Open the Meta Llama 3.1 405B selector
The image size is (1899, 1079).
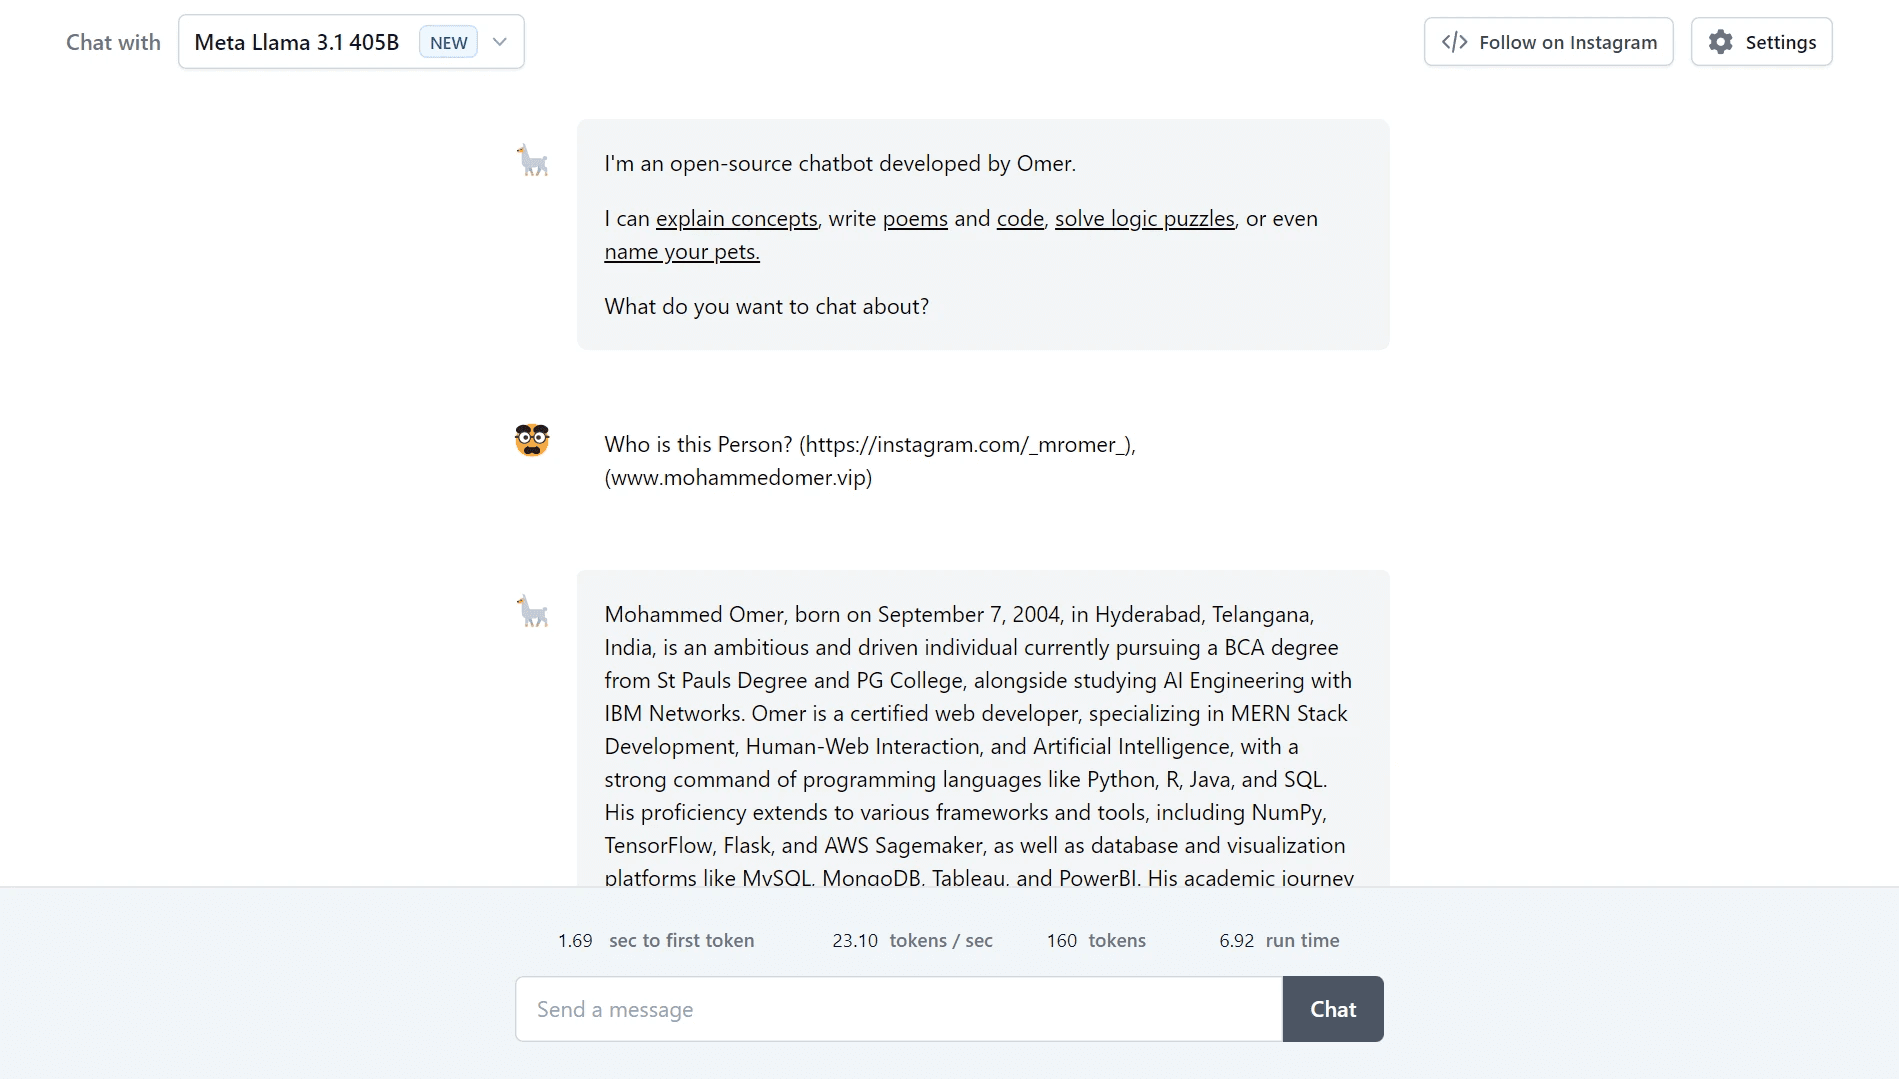click(x=351, y=42)
